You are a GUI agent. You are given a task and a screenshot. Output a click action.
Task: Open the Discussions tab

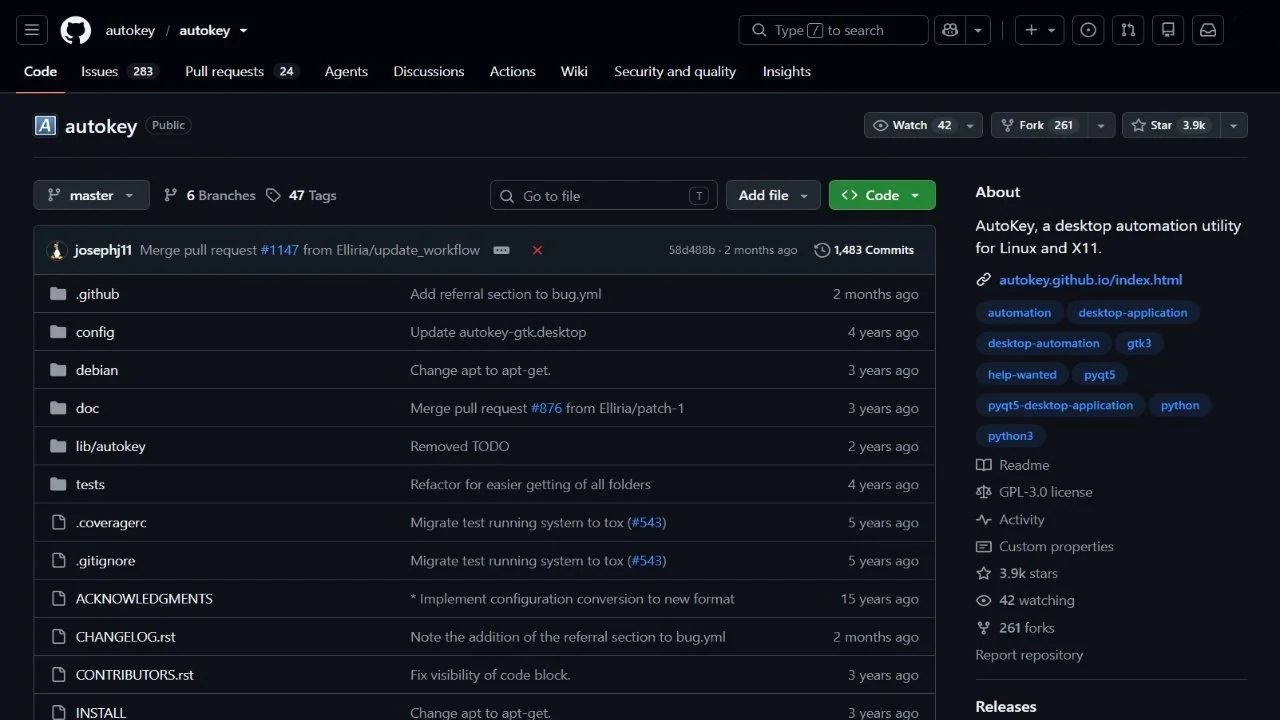pyautogui.click(x=429, y=71)
